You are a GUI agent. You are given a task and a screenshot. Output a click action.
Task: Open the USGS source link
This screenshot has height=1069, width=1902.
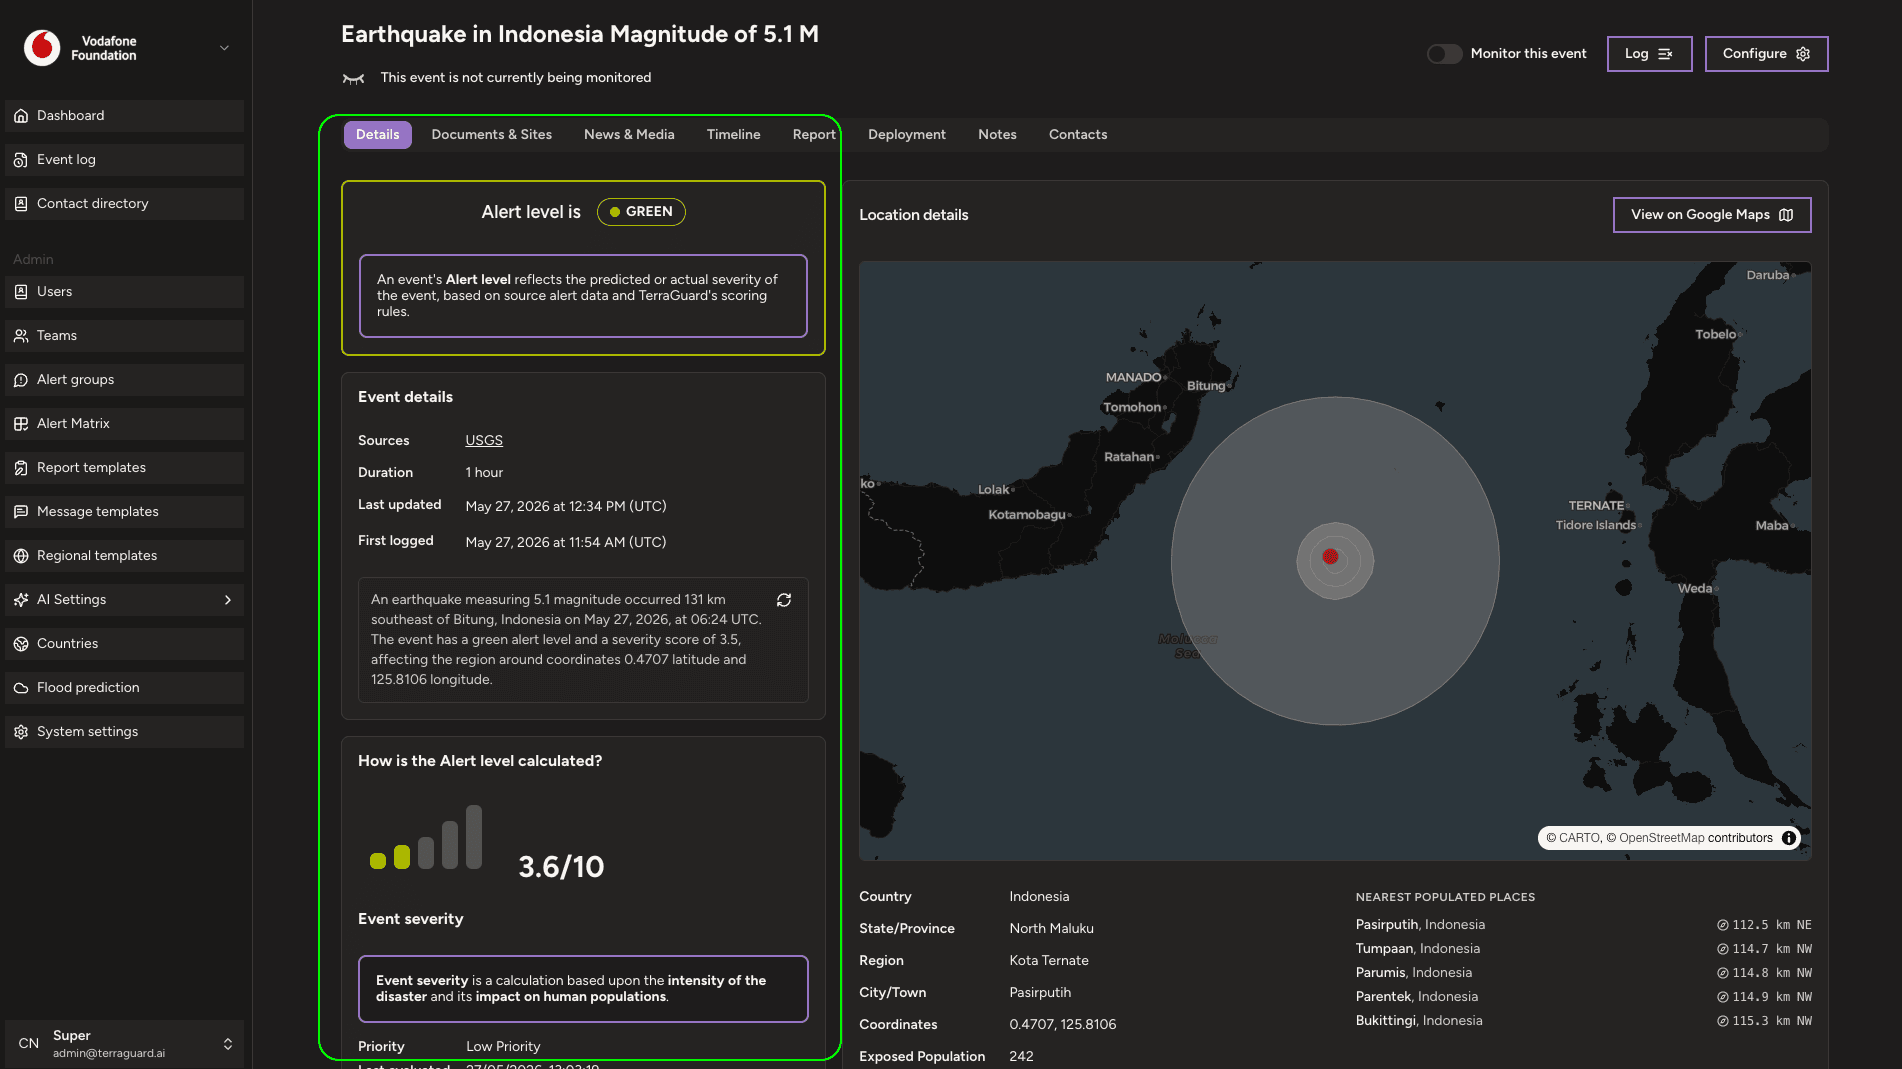pyautogui.click(x=484, y=441)
